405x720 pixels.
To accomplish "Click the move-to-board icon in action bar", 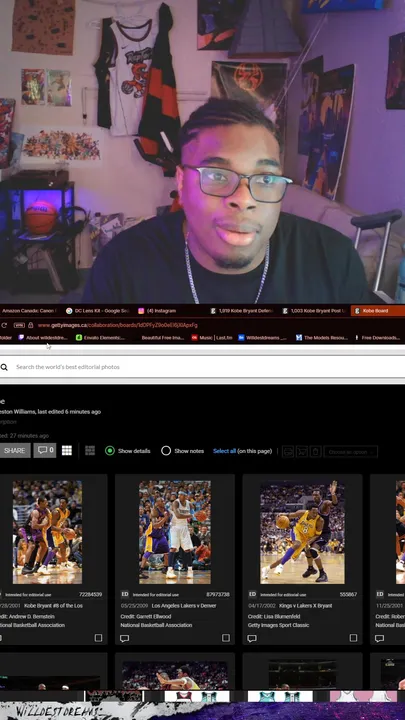I will coord(288,451).
